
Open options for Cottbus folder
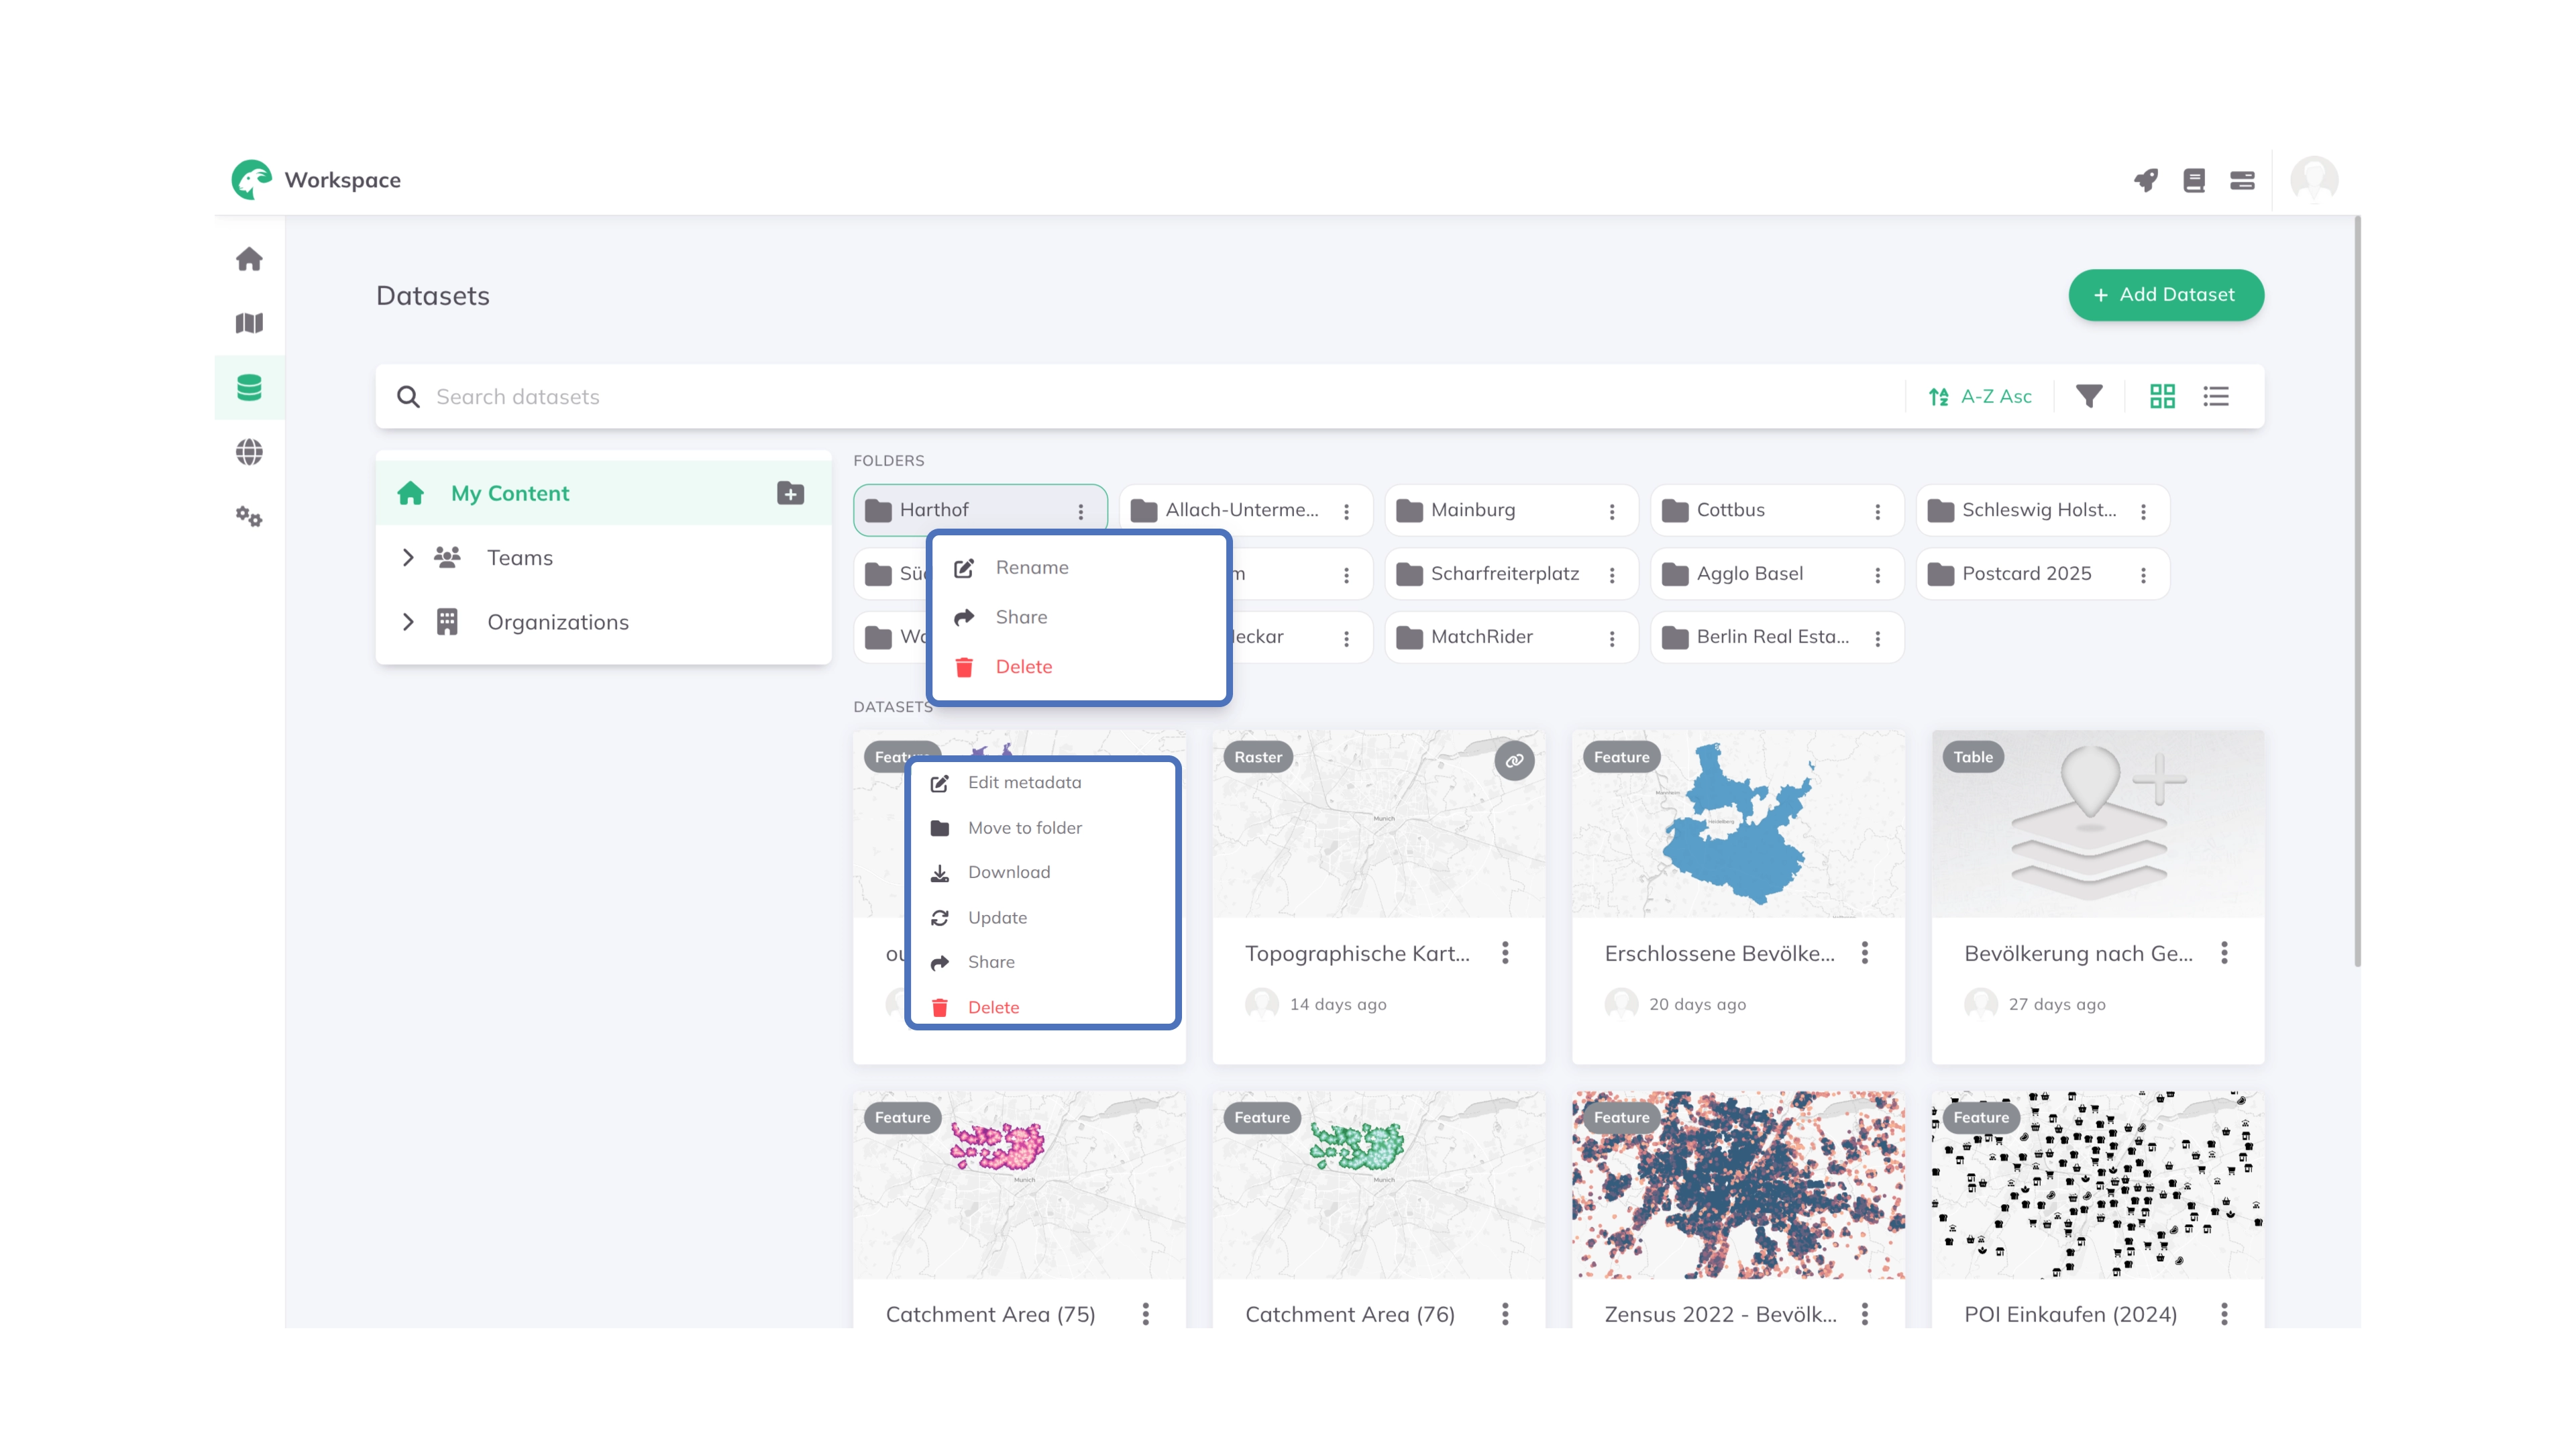tap(1877, 511)
